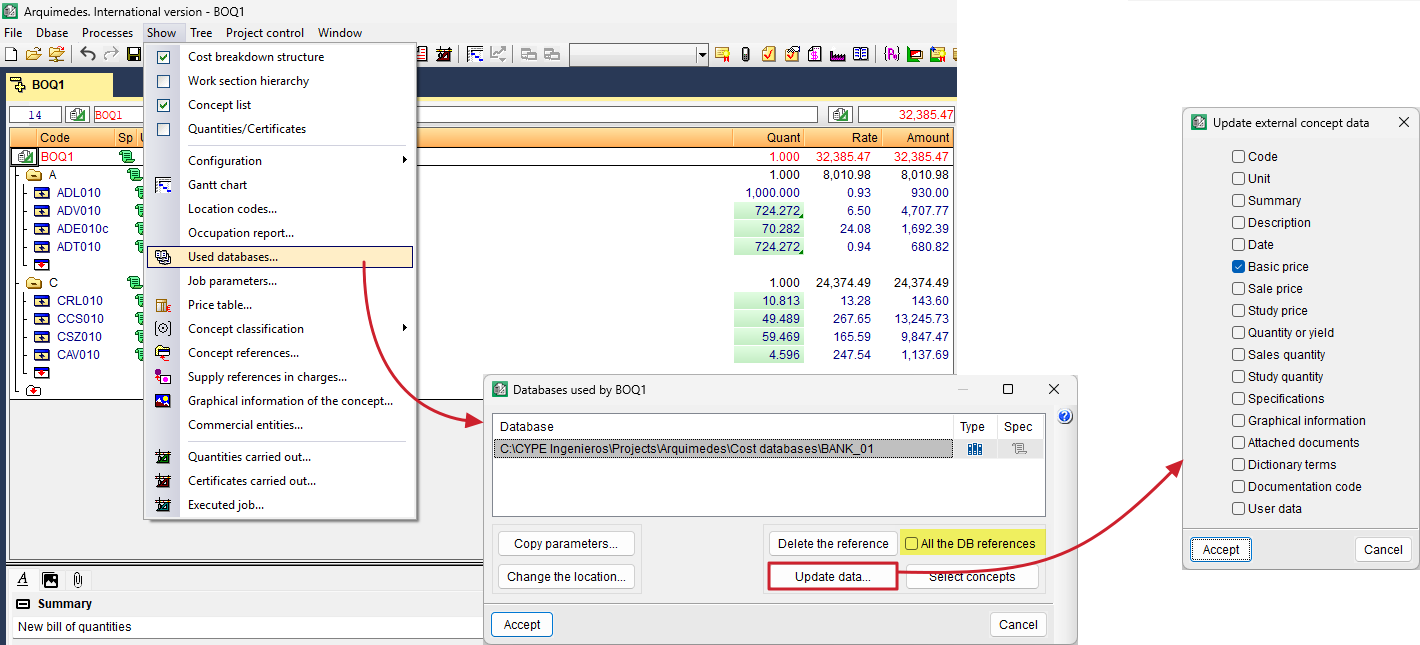The image size is (1420, 645).
Task: Click the Amount column header
Action: click(x=917, y=138)
